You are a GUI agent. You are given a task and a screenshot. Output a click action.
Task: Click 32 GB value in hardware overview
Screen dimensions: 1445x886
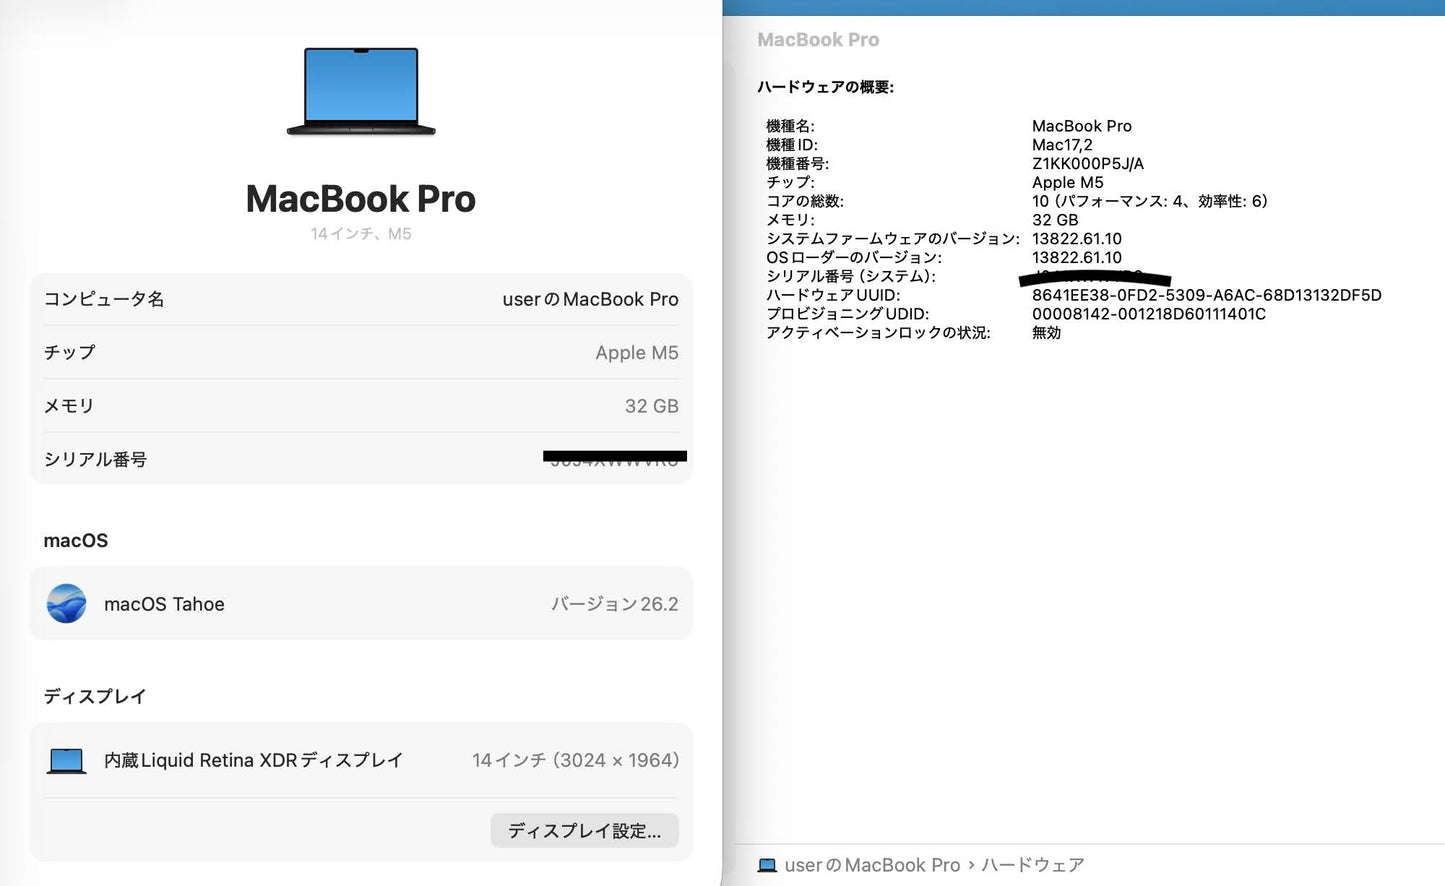pyautogui.click(x=1055, y=220)
